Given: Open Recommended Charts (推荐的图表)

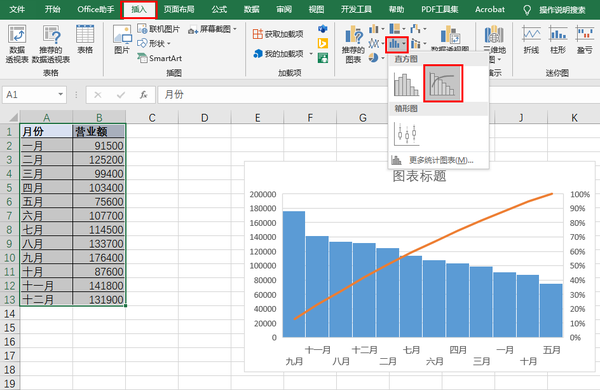Looking at the screenshot, I should [353, 44].
